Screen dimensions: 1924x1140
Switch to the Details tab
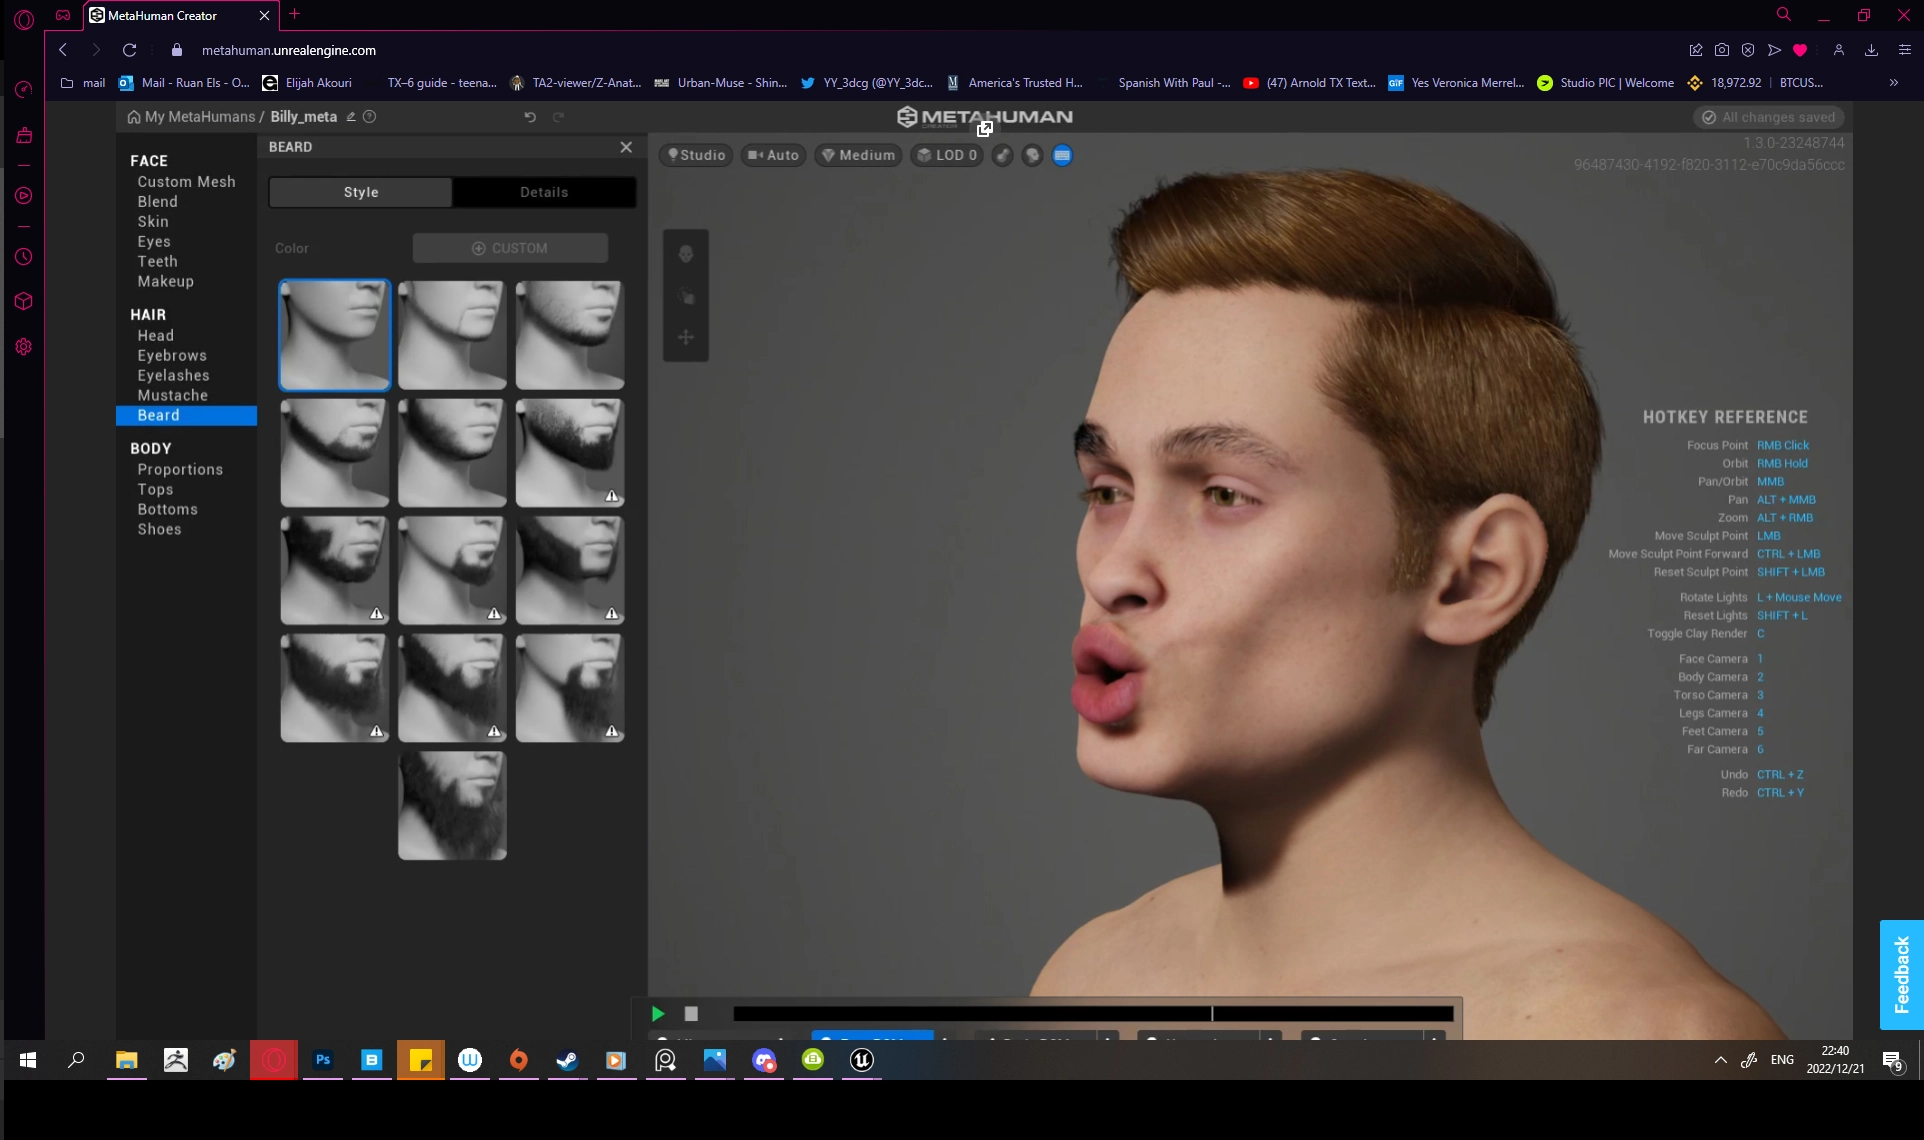pyautogui.click(x=544, y=192)
